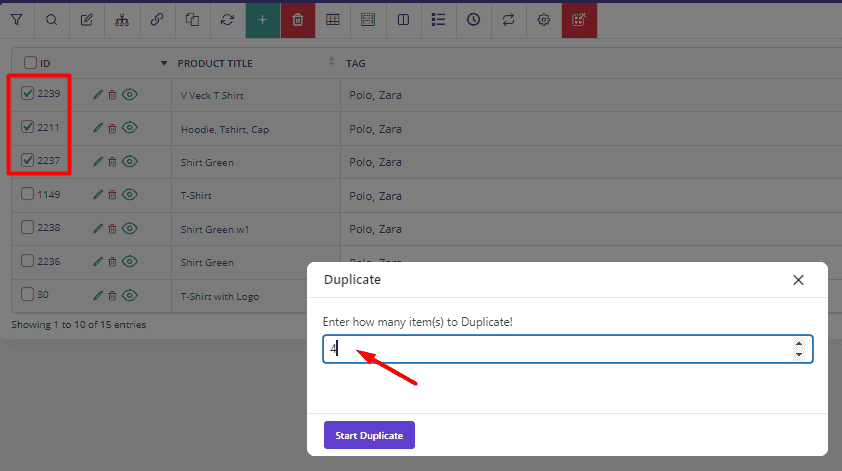Delete product 2211 with trash icon
The height and width of the screenshot is (471, 842).
point(112,128)
